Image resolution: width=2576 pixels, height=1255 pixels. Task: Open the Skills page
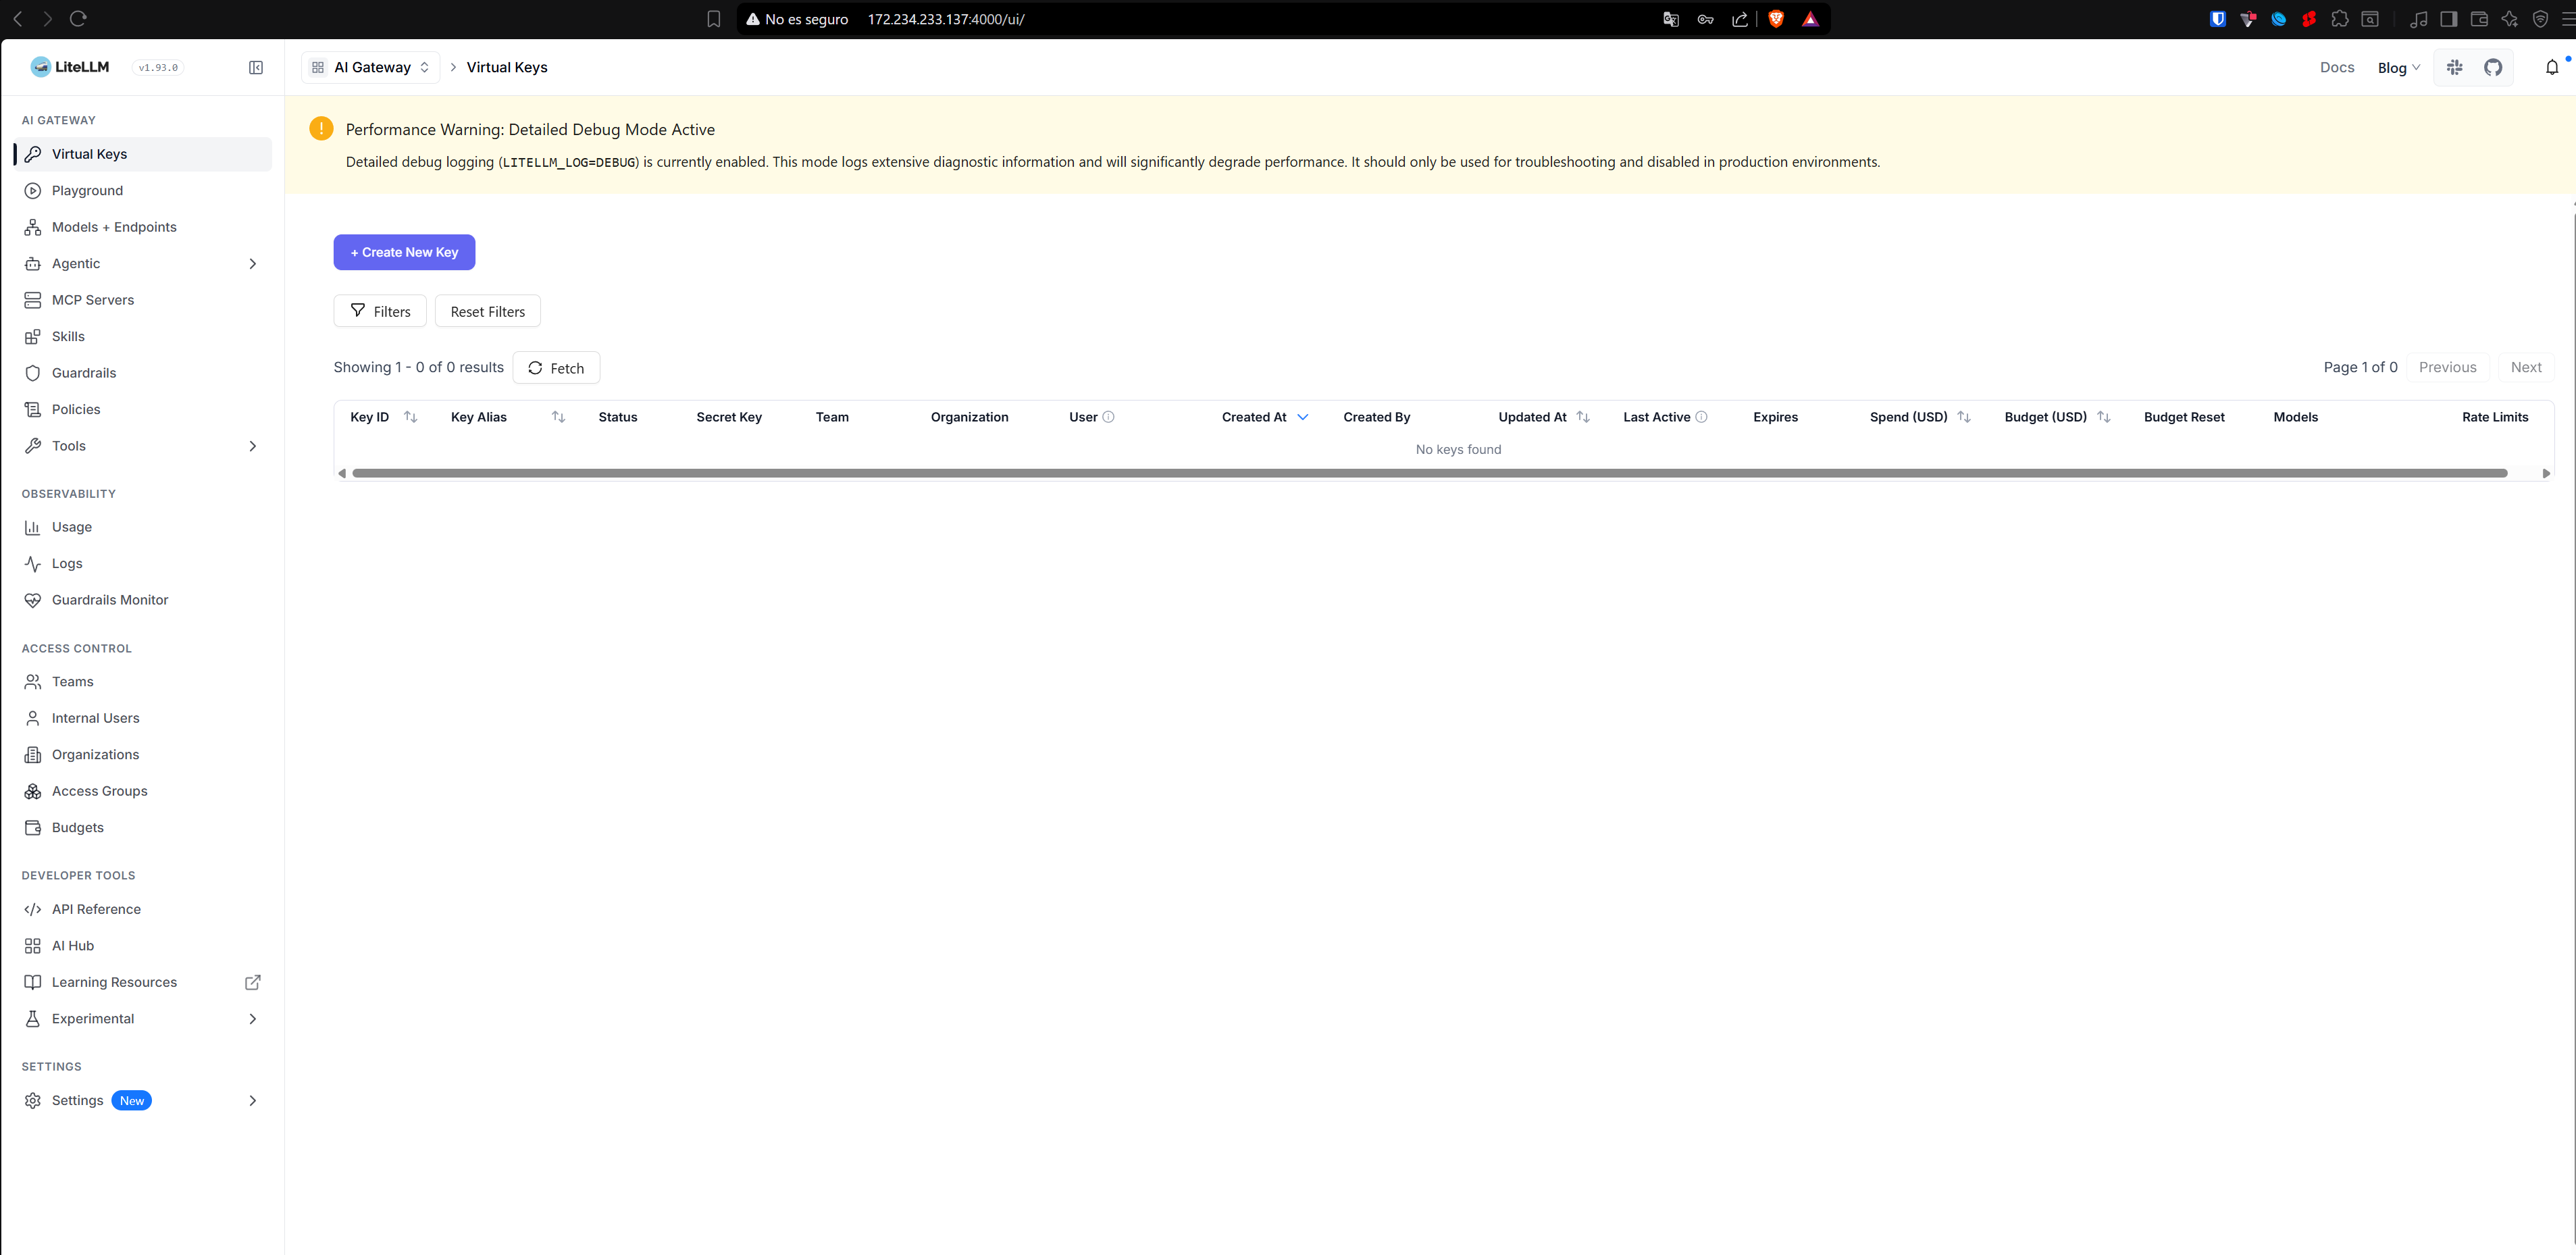tap(143, 337)
